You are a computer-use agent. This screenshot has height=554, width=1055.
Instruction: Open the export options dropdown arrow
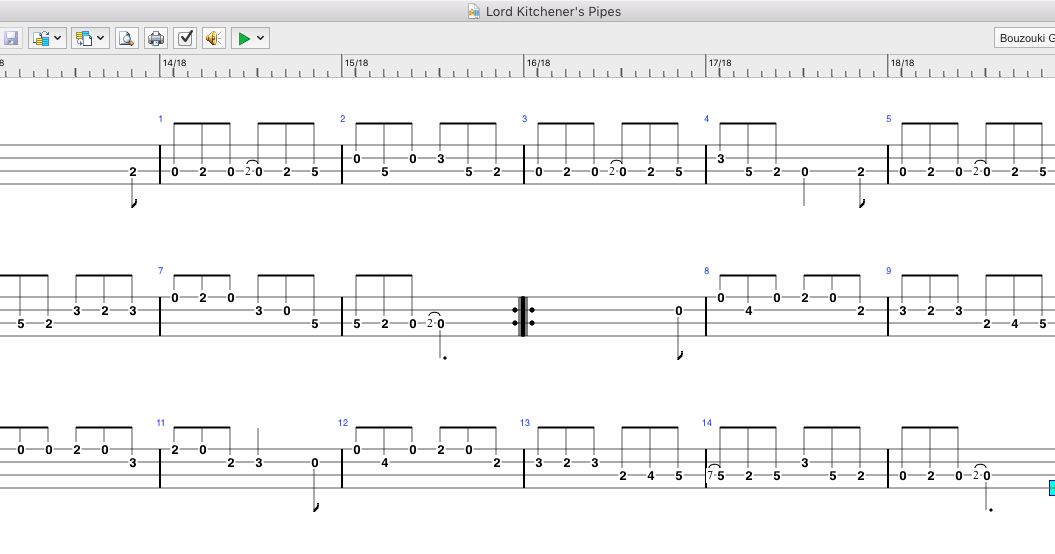[x=101, y=38]
